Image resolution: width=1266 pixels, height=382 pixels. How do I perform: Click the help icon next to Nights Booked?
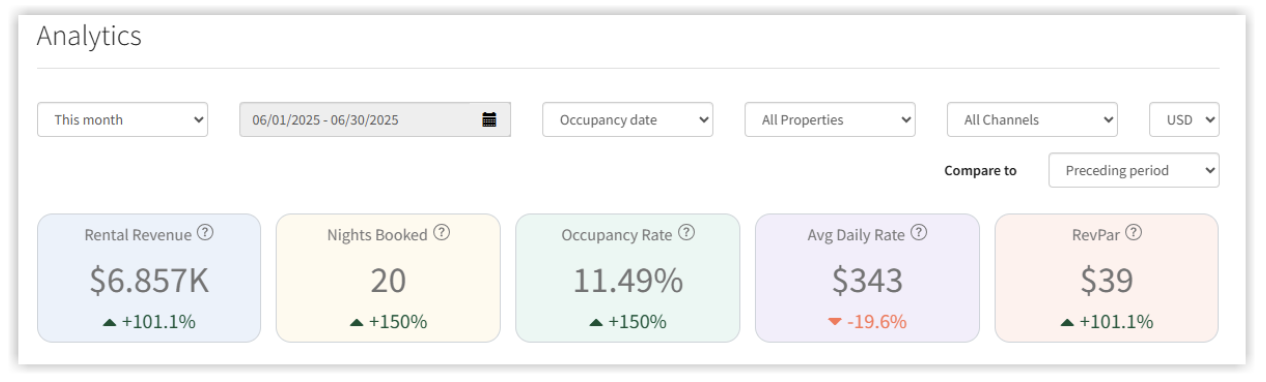pyautogui.click(x=441, y=233)
